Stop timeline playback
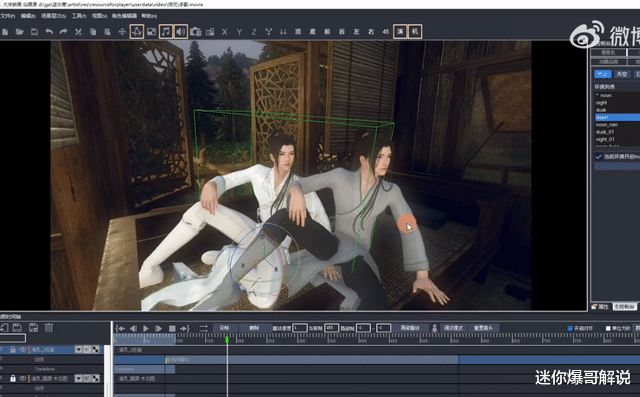 (x=172, y=328)
